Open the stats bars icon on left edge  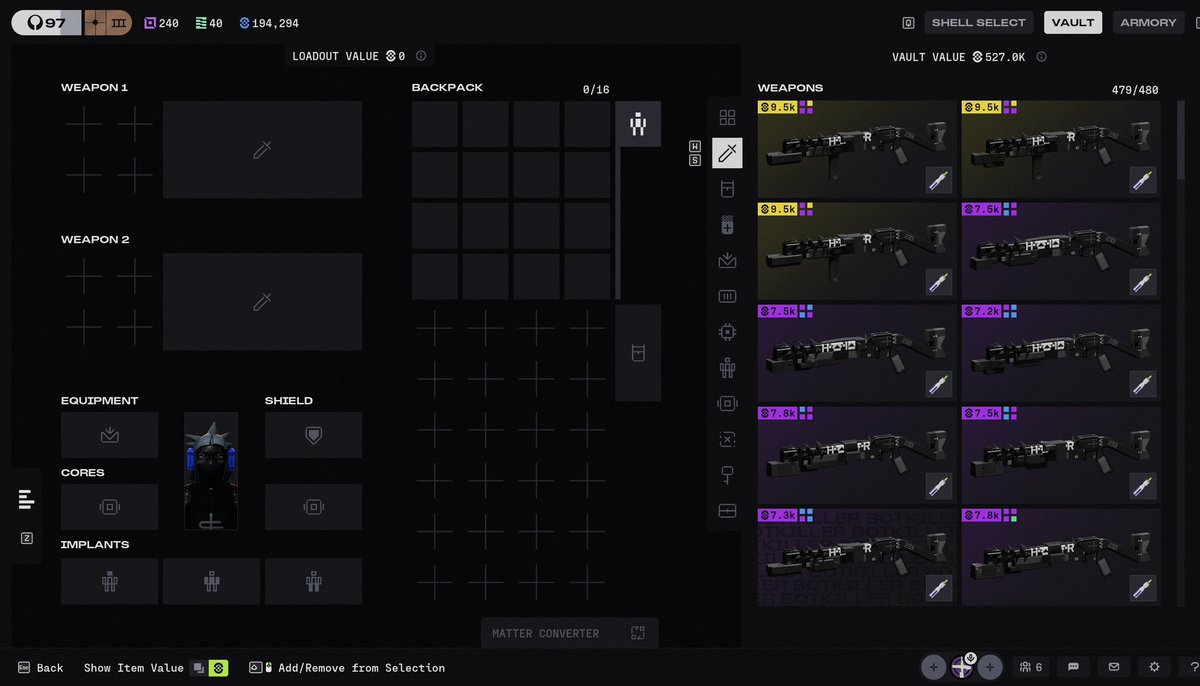click(x=27, y=498)
